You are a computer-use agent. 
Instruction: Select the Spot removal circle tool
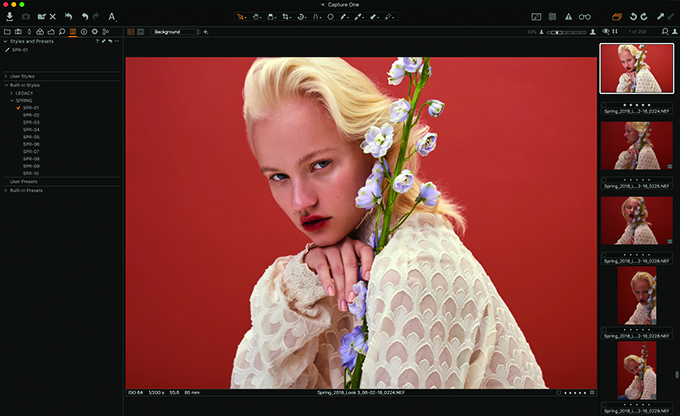[x=330, y=17]
